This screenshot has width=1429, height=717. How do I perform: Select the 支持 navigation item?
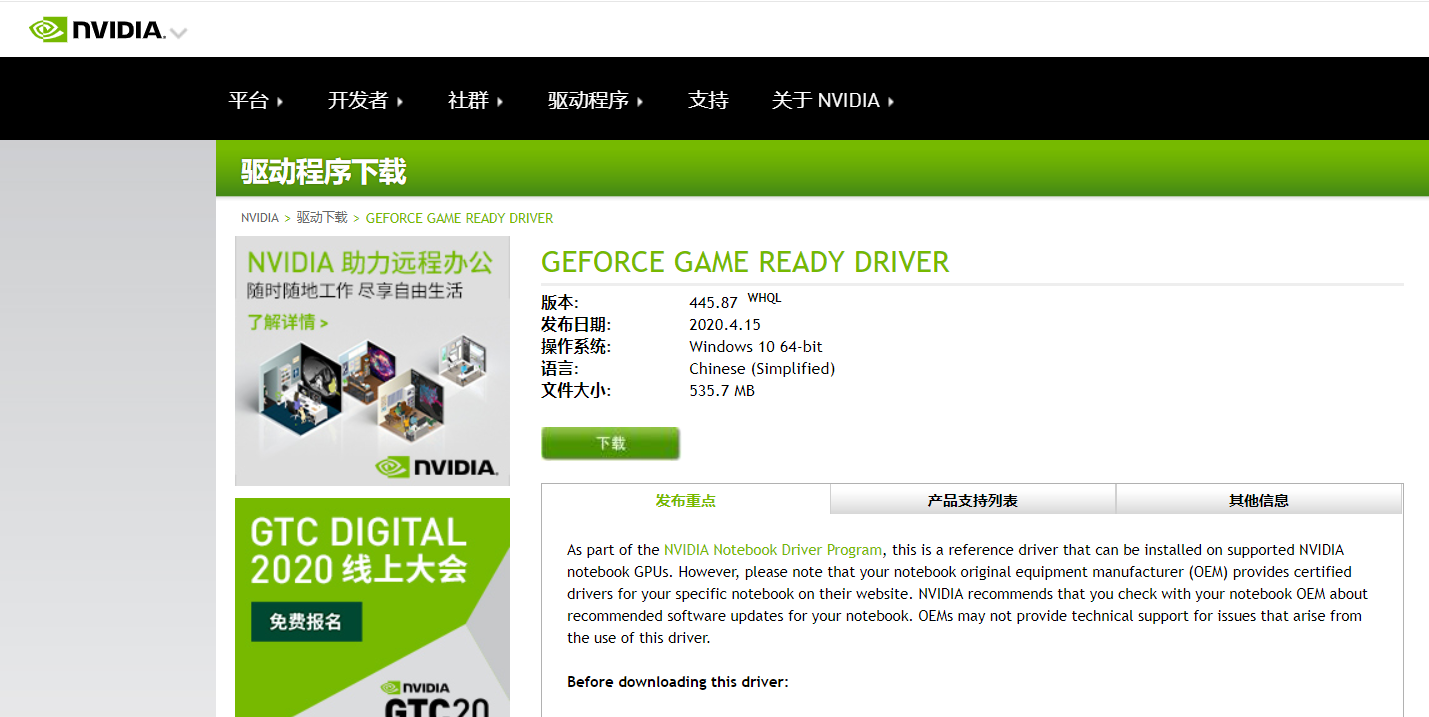[708, 99]
